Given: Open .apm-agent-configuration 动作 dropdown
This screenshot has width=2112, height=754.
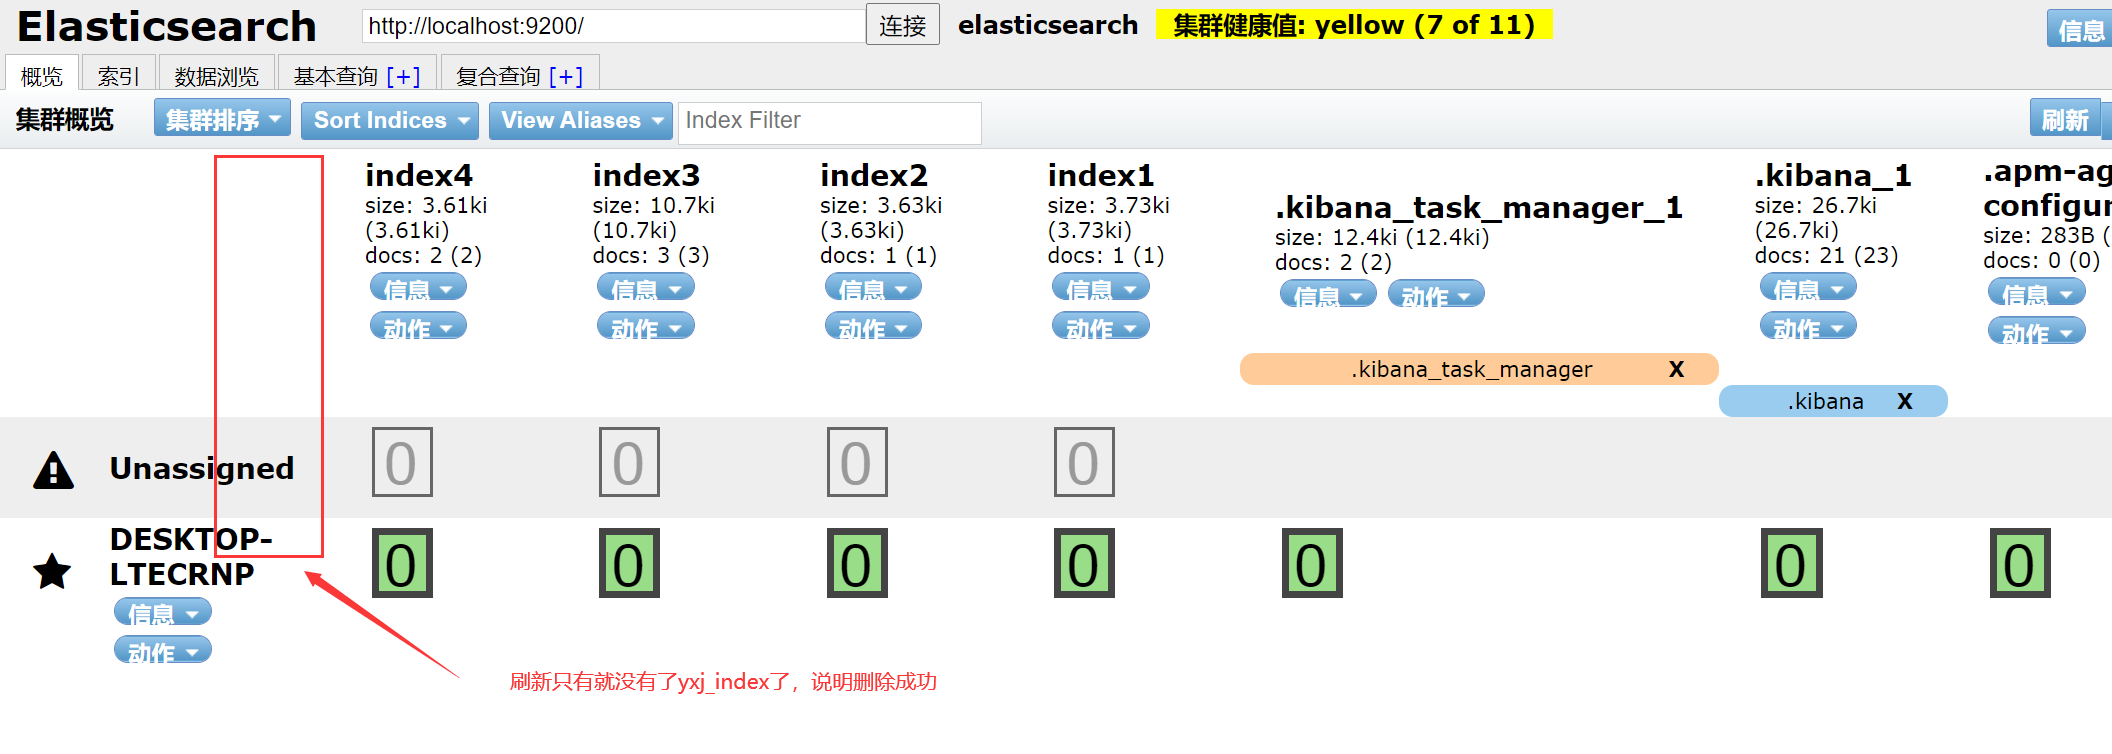Looking at the screenshot, I should [x=2037, y=332].
